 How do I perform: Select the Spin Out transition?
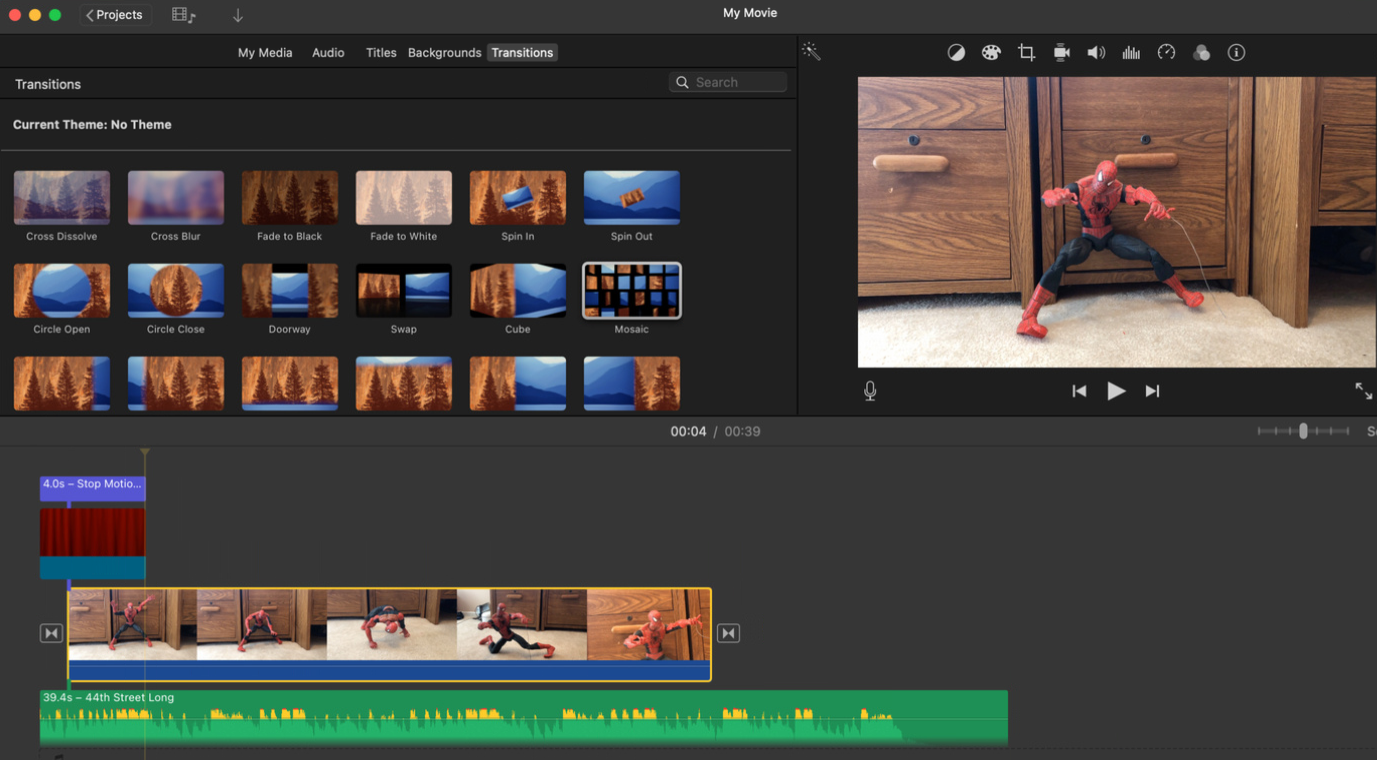click(632, 198)
